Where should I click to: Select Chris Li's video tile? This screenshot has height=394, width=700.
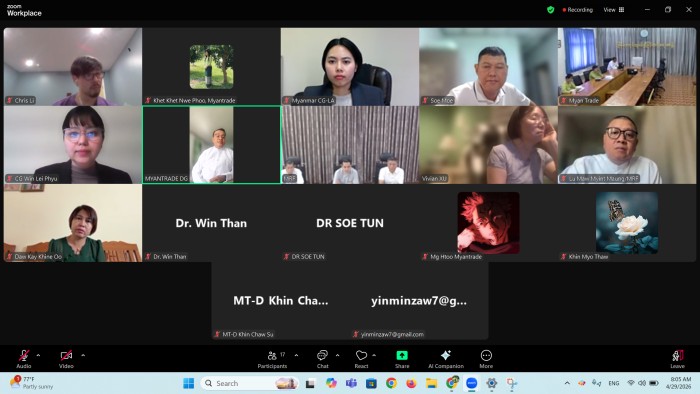[x=73, y=66]
